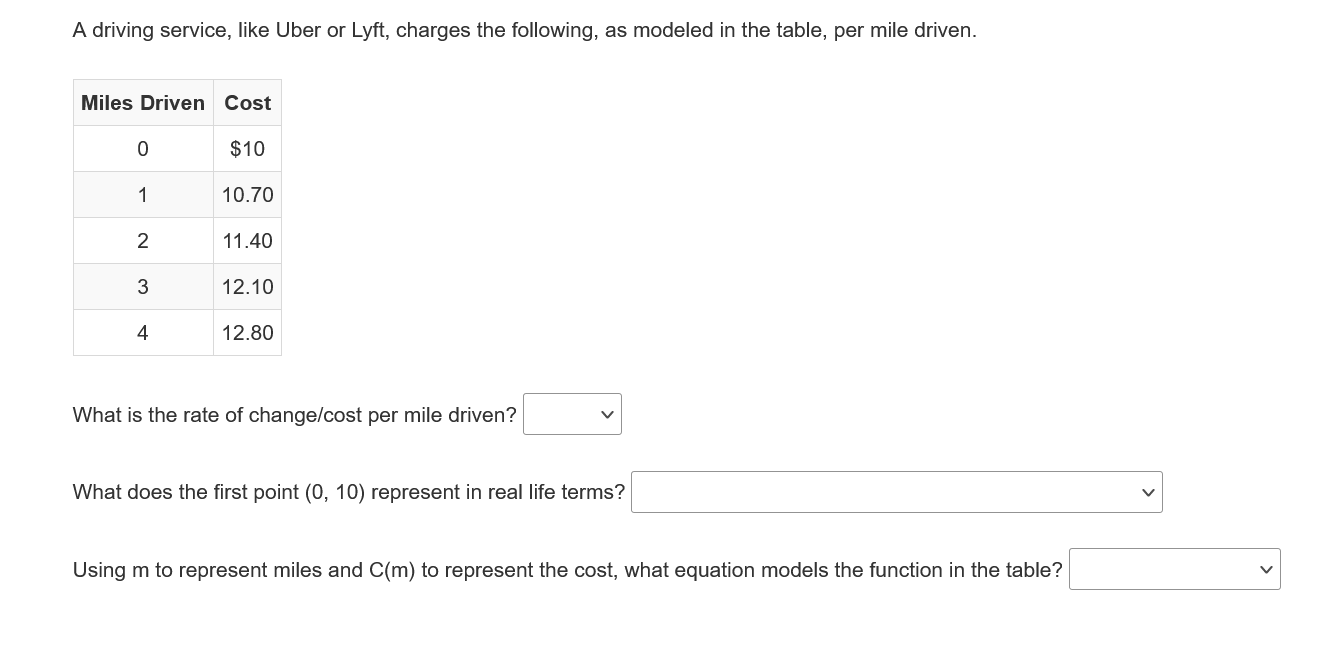Select the cost cell showing $10
The height and width of the screenshot is (672, 1328).
(247, 148)
